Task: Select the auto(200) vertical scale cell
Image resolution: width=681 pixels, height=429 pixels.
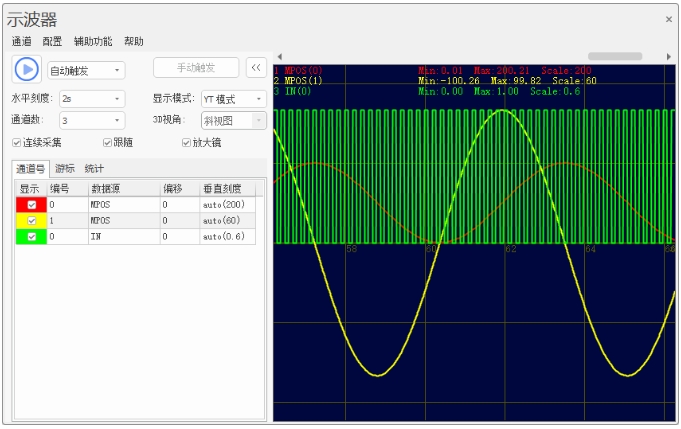Action: tap(228, 205)
